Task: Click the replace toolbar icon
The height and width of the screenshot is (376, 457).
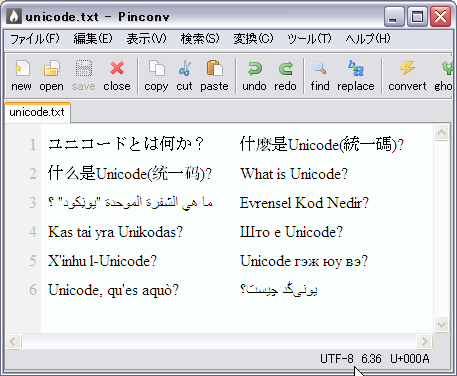Action: coord(356,68)
